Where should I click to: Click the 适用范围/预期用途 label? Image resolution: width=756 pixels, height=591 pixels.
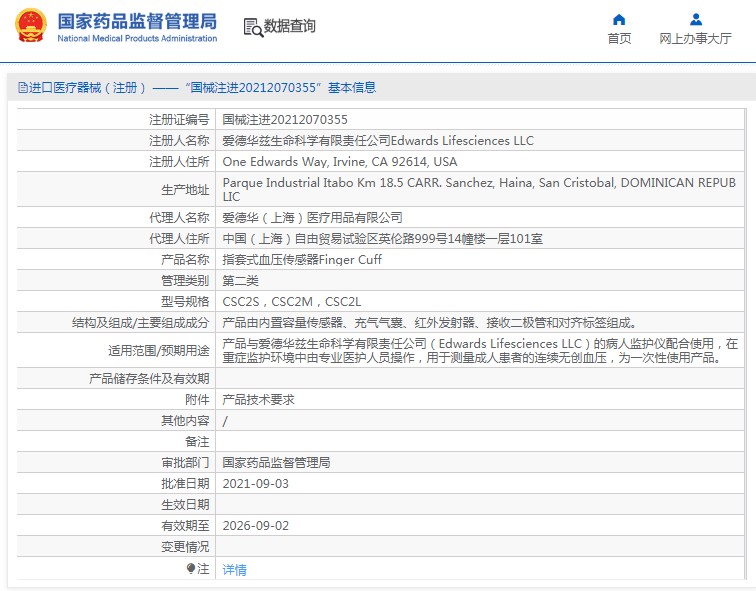[x=159, y=350]
